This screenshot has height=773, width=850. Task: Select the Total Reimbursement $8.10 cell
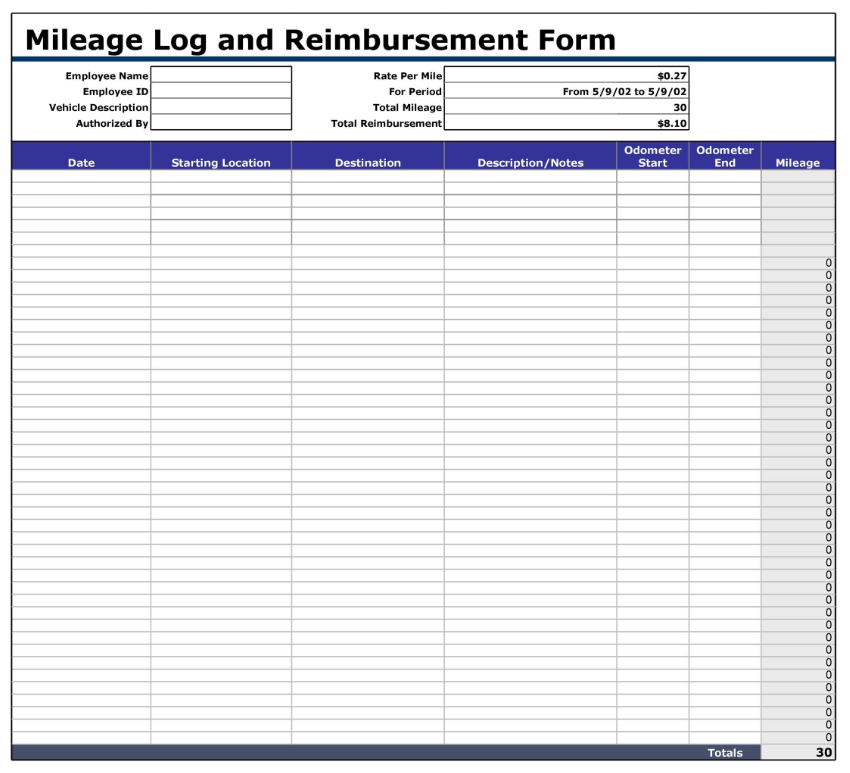pyautogui.click(x=566, y=123)
